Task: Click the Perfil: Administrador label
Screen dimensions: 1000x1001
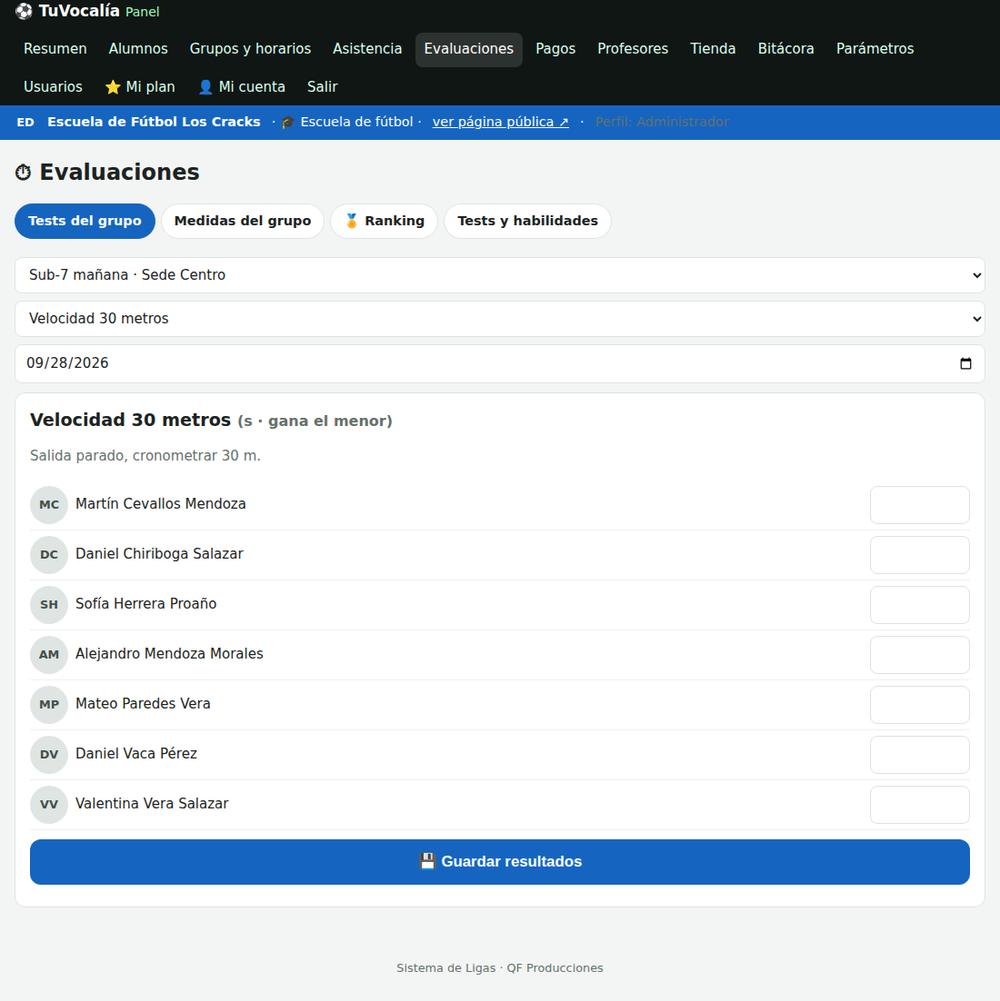Action: point(662,122)
